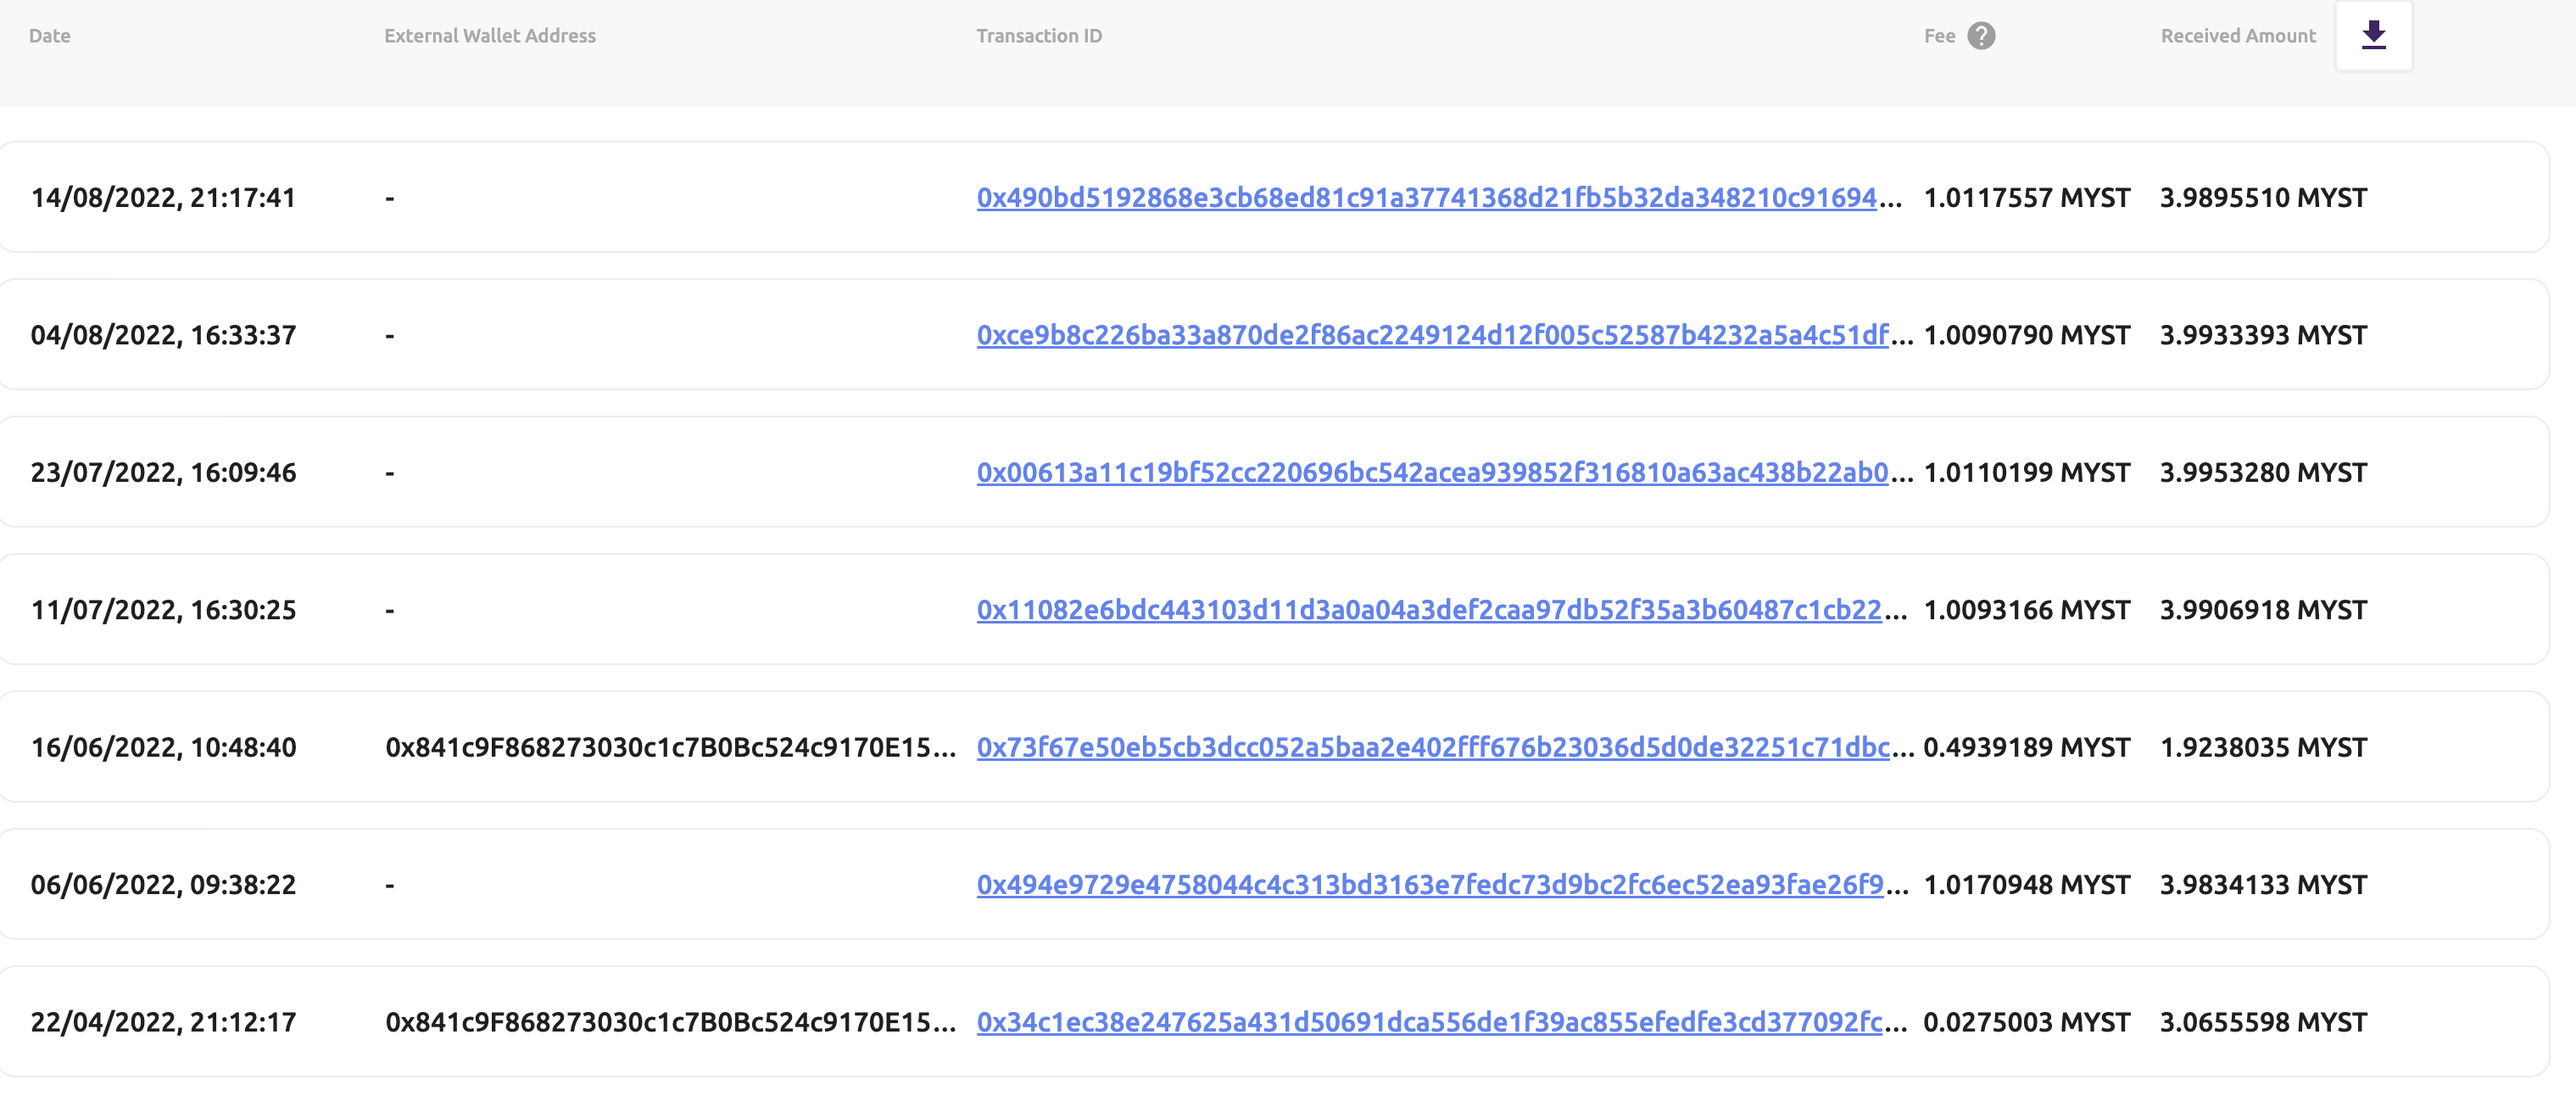
Task: Open transaction link starting 0x00613a11c19b
Action: [x=1432, y=472]
